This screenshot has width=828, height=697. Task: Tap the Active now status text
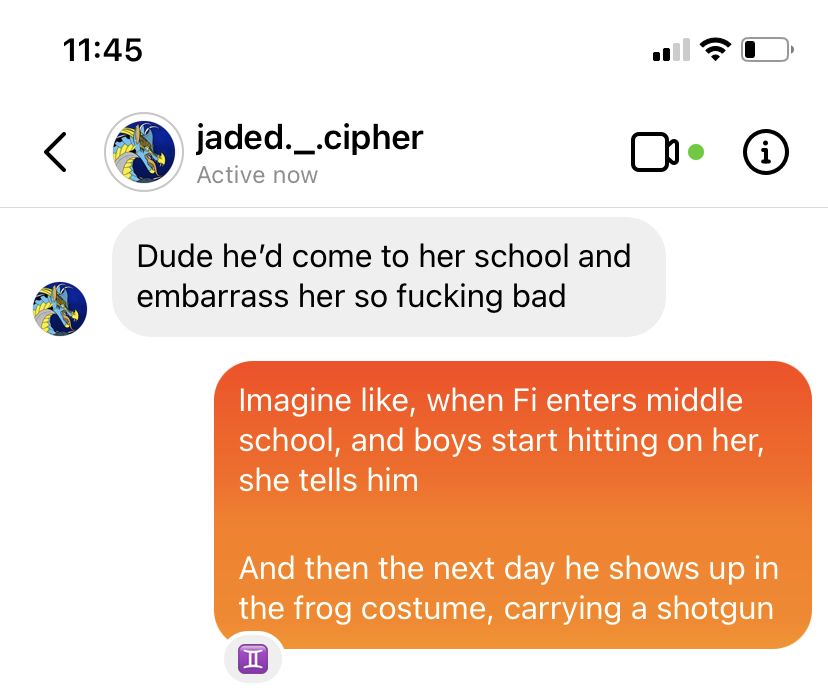257,175
